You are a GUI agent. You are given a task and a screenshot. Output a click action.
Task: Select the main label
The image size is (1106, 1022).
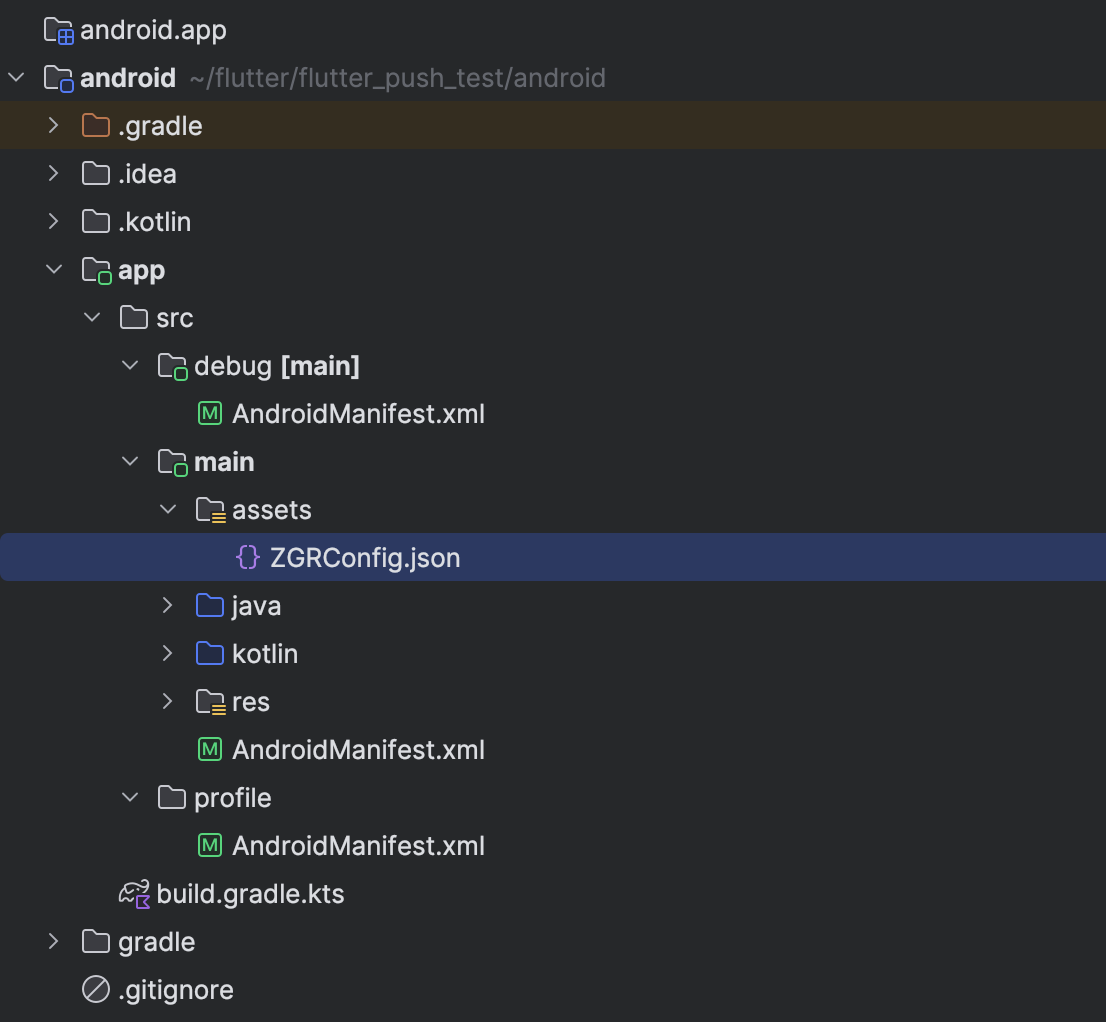[224, 462]
